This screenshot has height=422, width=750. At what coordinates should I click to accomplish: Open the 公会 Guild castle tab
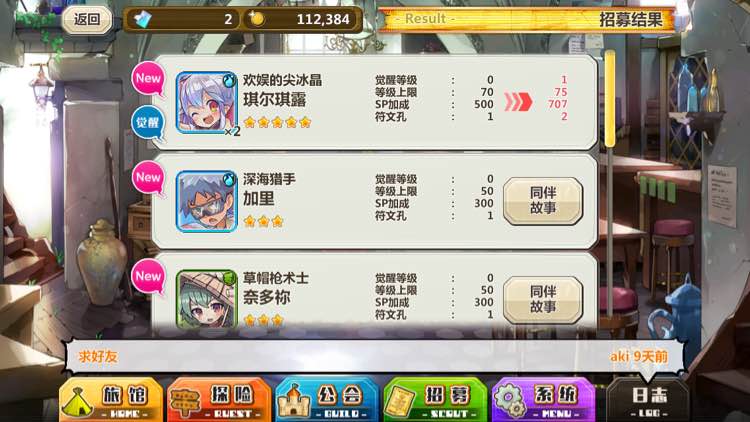click(x=327, y=400)
